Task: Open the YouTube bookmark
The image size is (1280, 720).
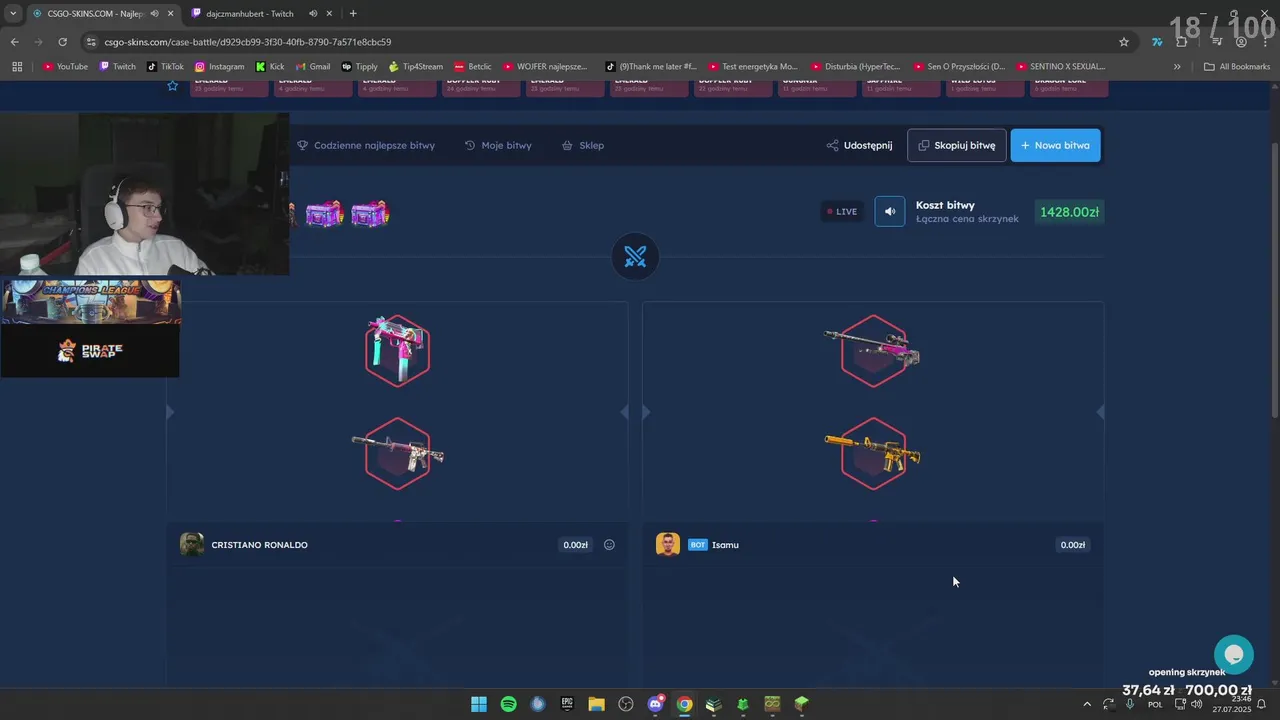Action: pyautogui.click(x=65, y=66)
